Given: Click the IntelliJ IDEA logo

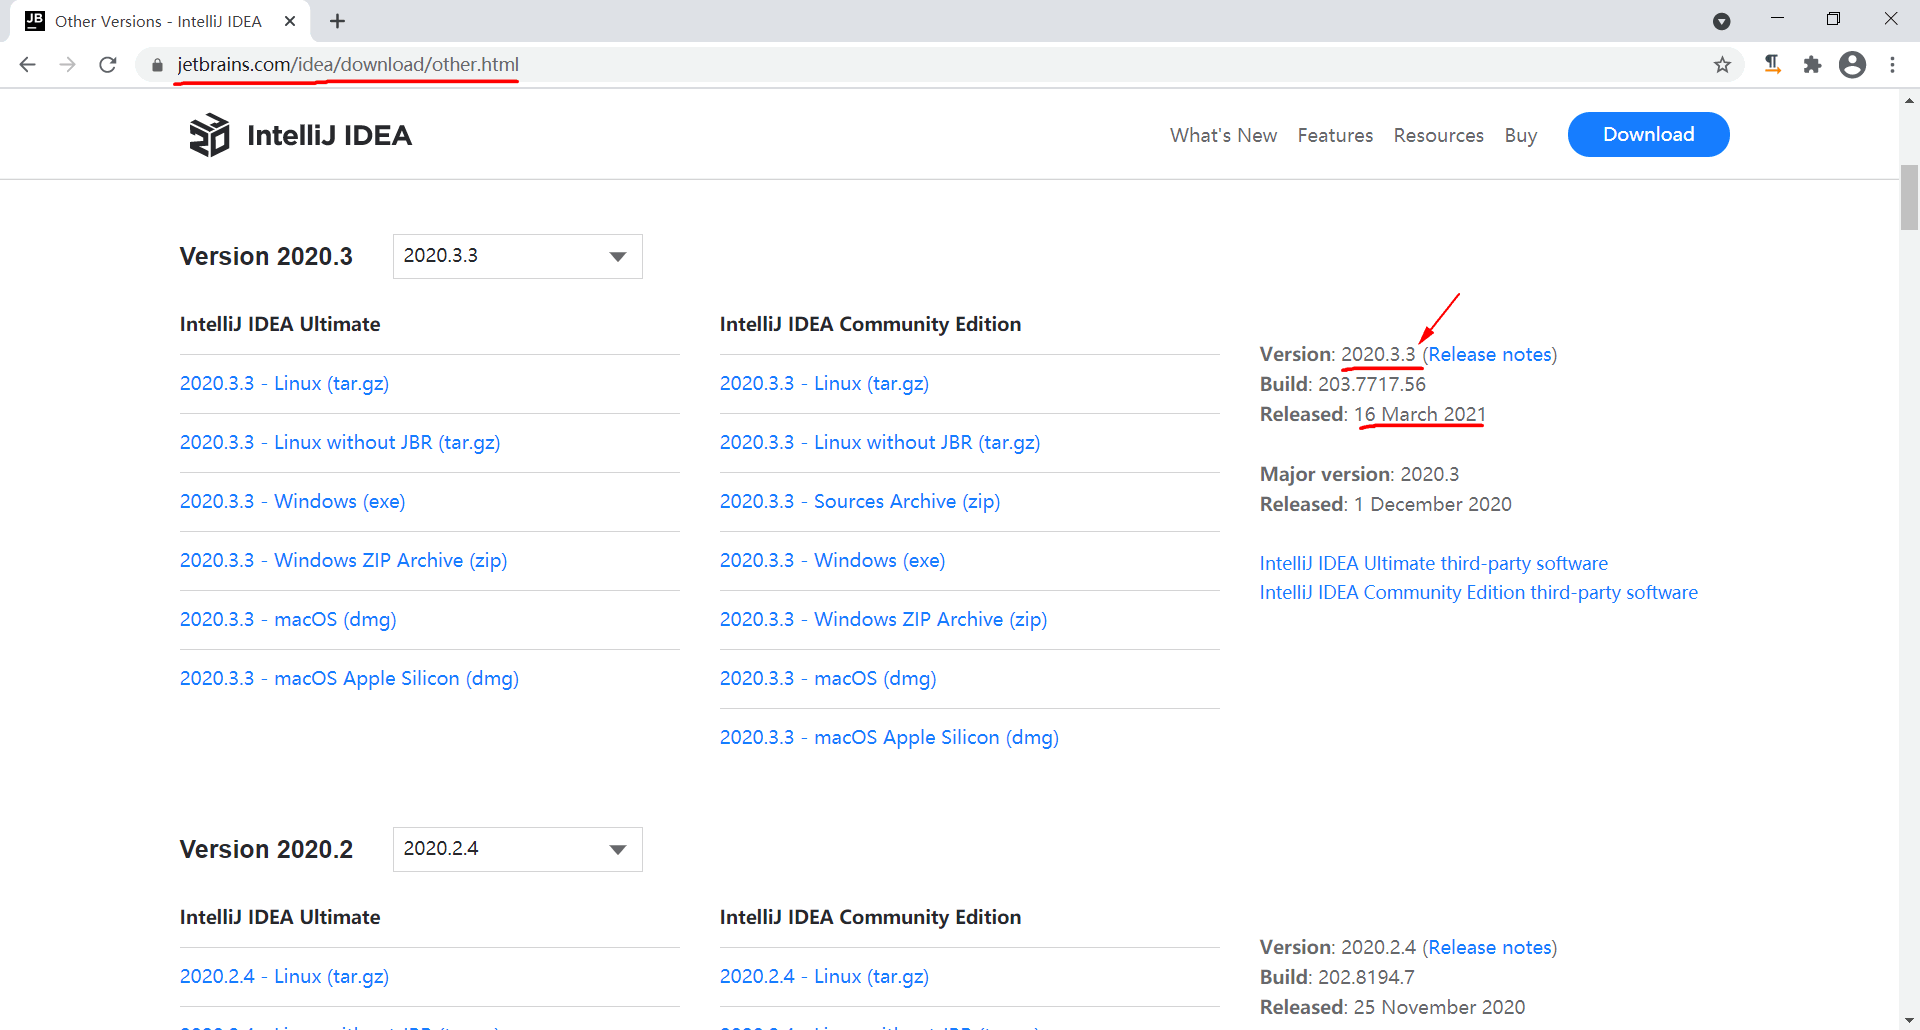Looking at the screenshot, I should click(x=300, y=135).
